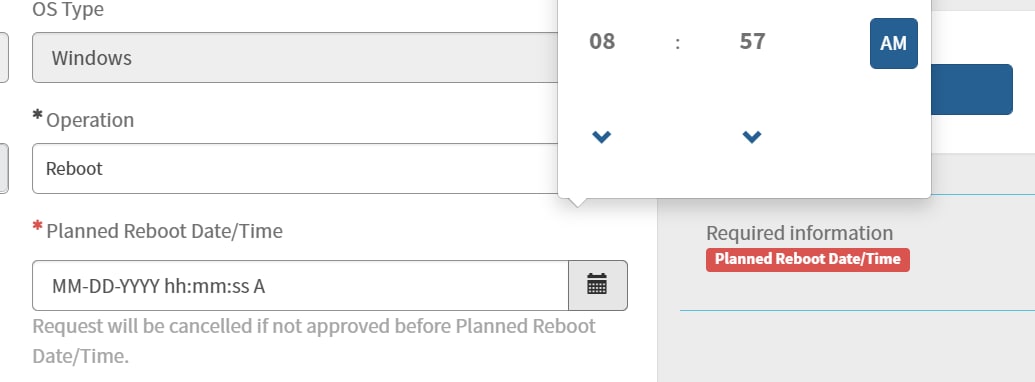Click the cut-off field left of Windows
1035x382 pixels.
coord(4,57)
